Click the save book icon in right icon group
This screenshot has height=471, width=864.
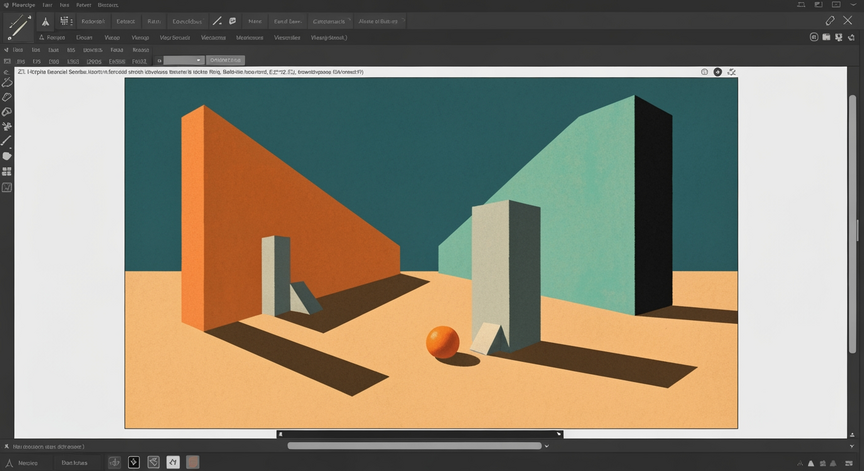pos(826,37)
